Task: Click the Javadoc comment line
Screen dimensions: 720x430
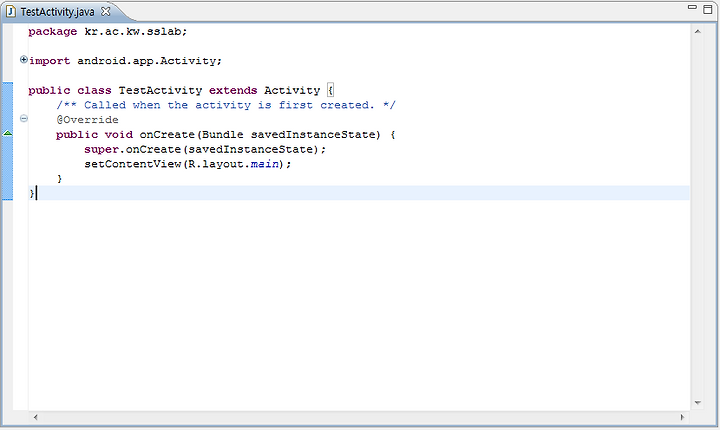Action: 225,105
